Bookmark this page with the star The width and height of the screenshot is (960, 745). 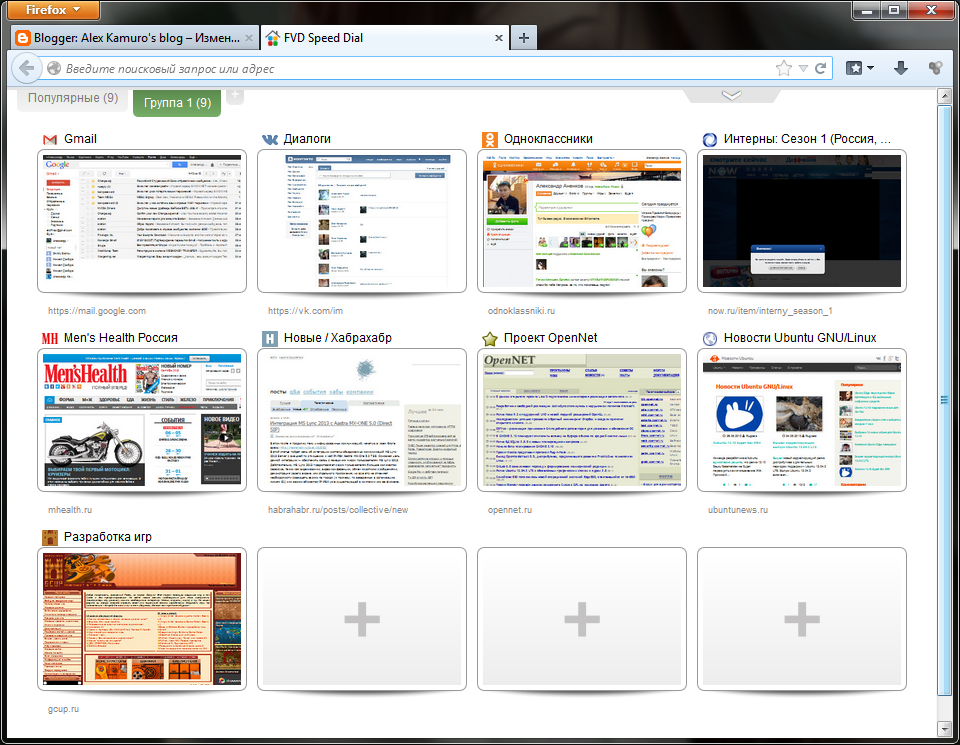(x=784, y=69)
